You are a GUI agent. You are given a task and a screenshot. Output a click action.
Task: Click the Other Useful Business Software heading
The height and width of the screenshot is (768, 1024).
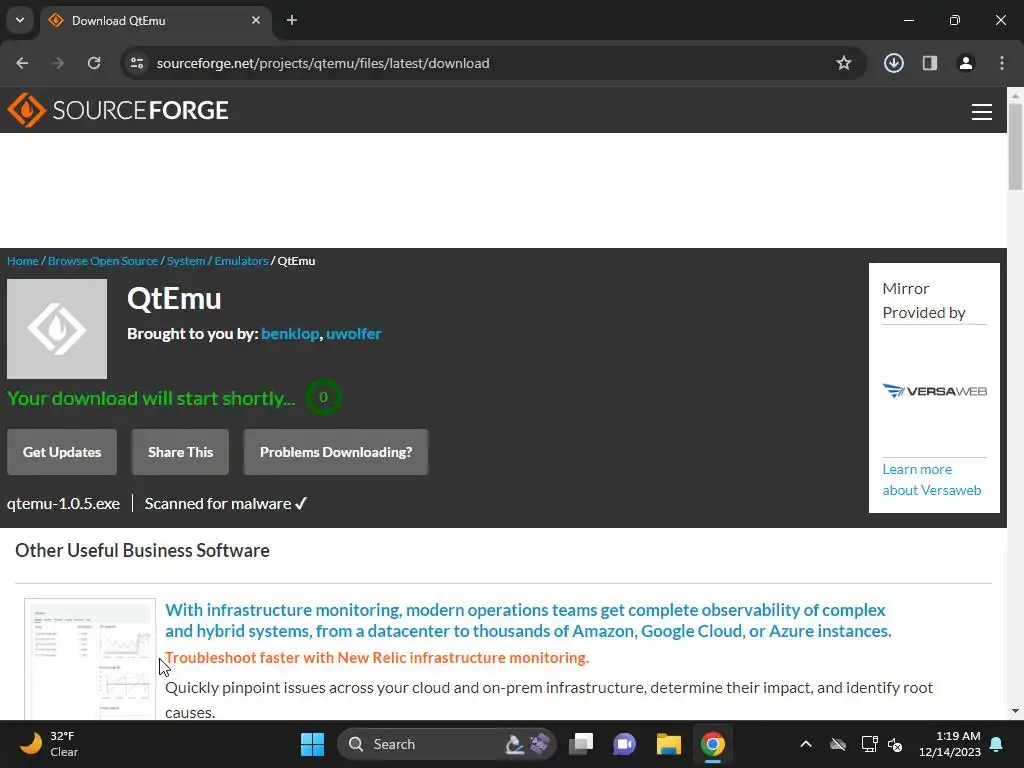[142, 551]
